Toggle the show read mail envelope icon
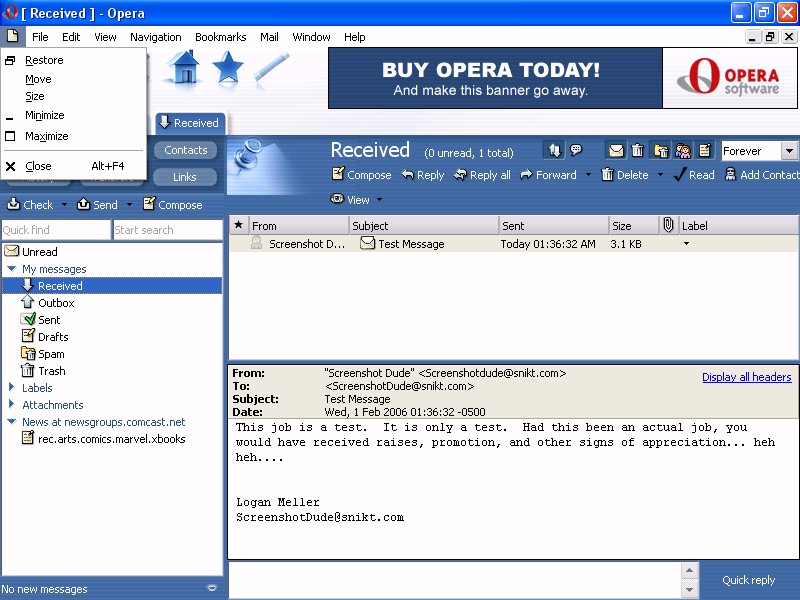This screenshot has width=800, height=600. pyautogui.click(x=616, y=151)
